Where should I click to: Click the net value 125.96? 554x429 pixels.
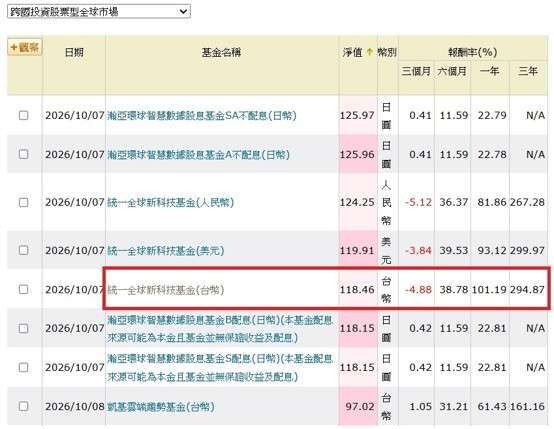(357, 154)
